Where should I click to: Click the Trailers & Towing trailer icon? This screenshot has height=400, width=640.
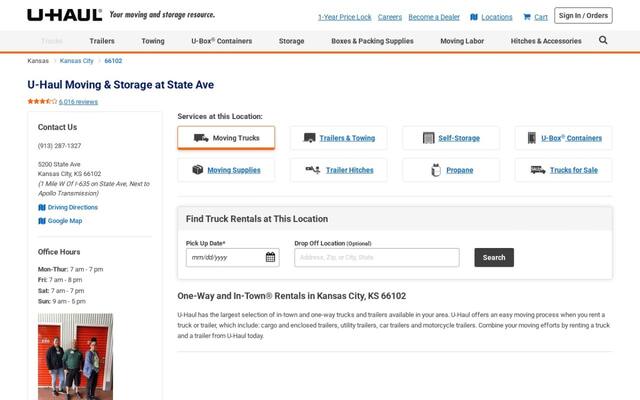pyautogui.click(x=309, y=138)
